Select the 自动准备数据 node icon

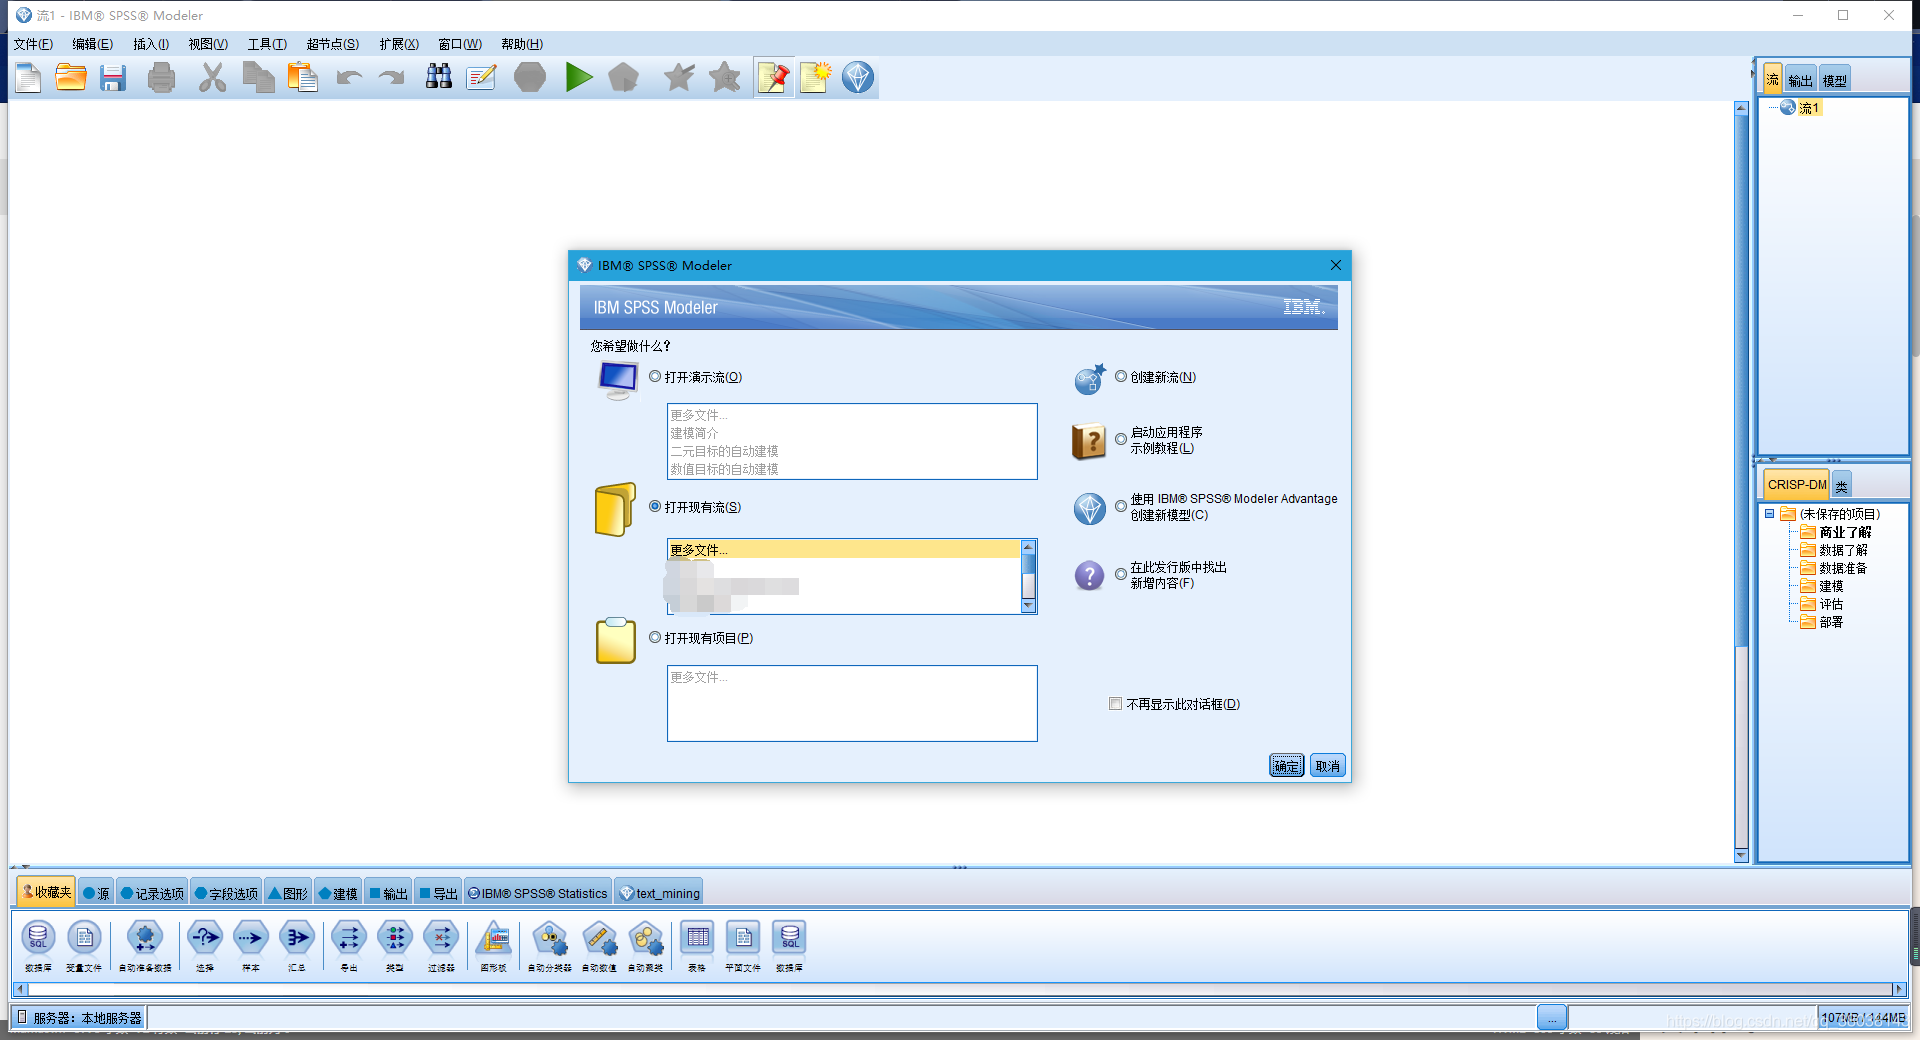point(145,938)
